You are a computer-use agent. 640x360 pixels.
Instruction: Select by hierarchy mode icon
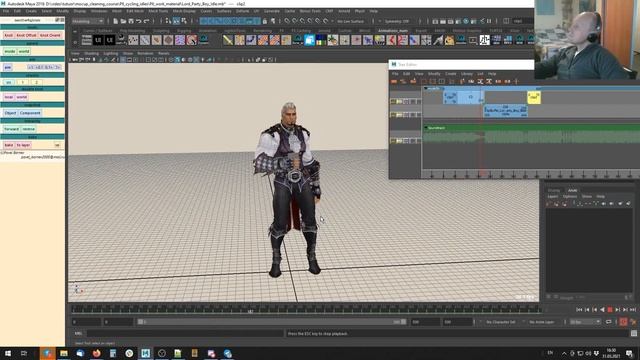(168, 21)
